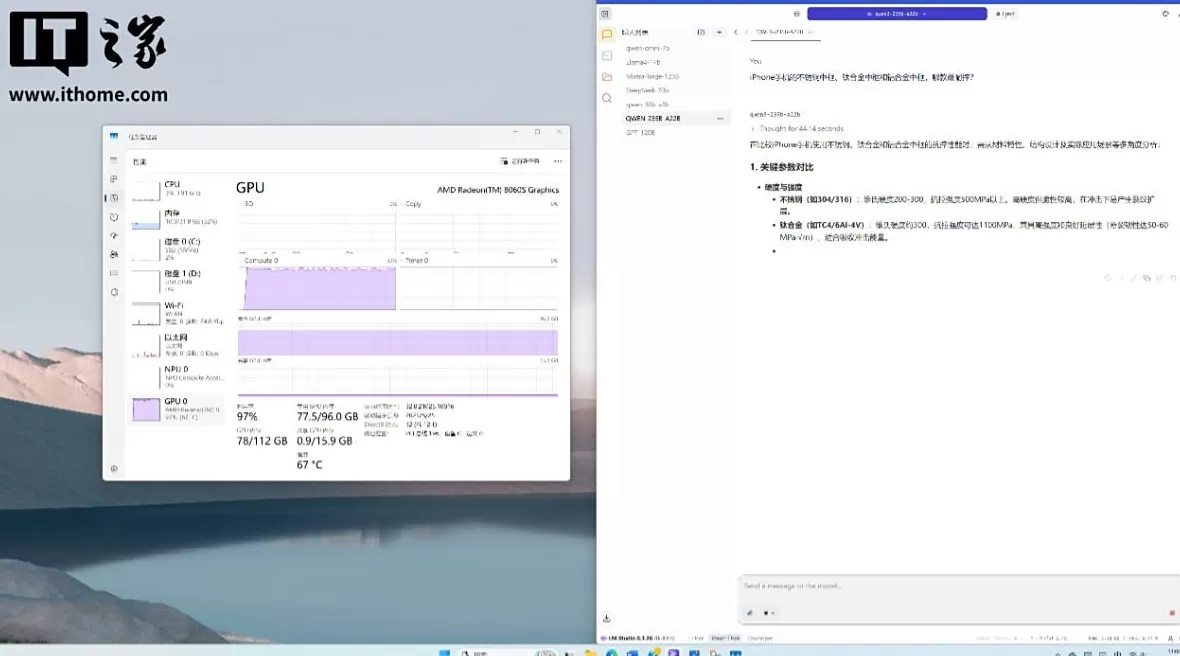Switch to Power User mode in status bar

point(725,638)
